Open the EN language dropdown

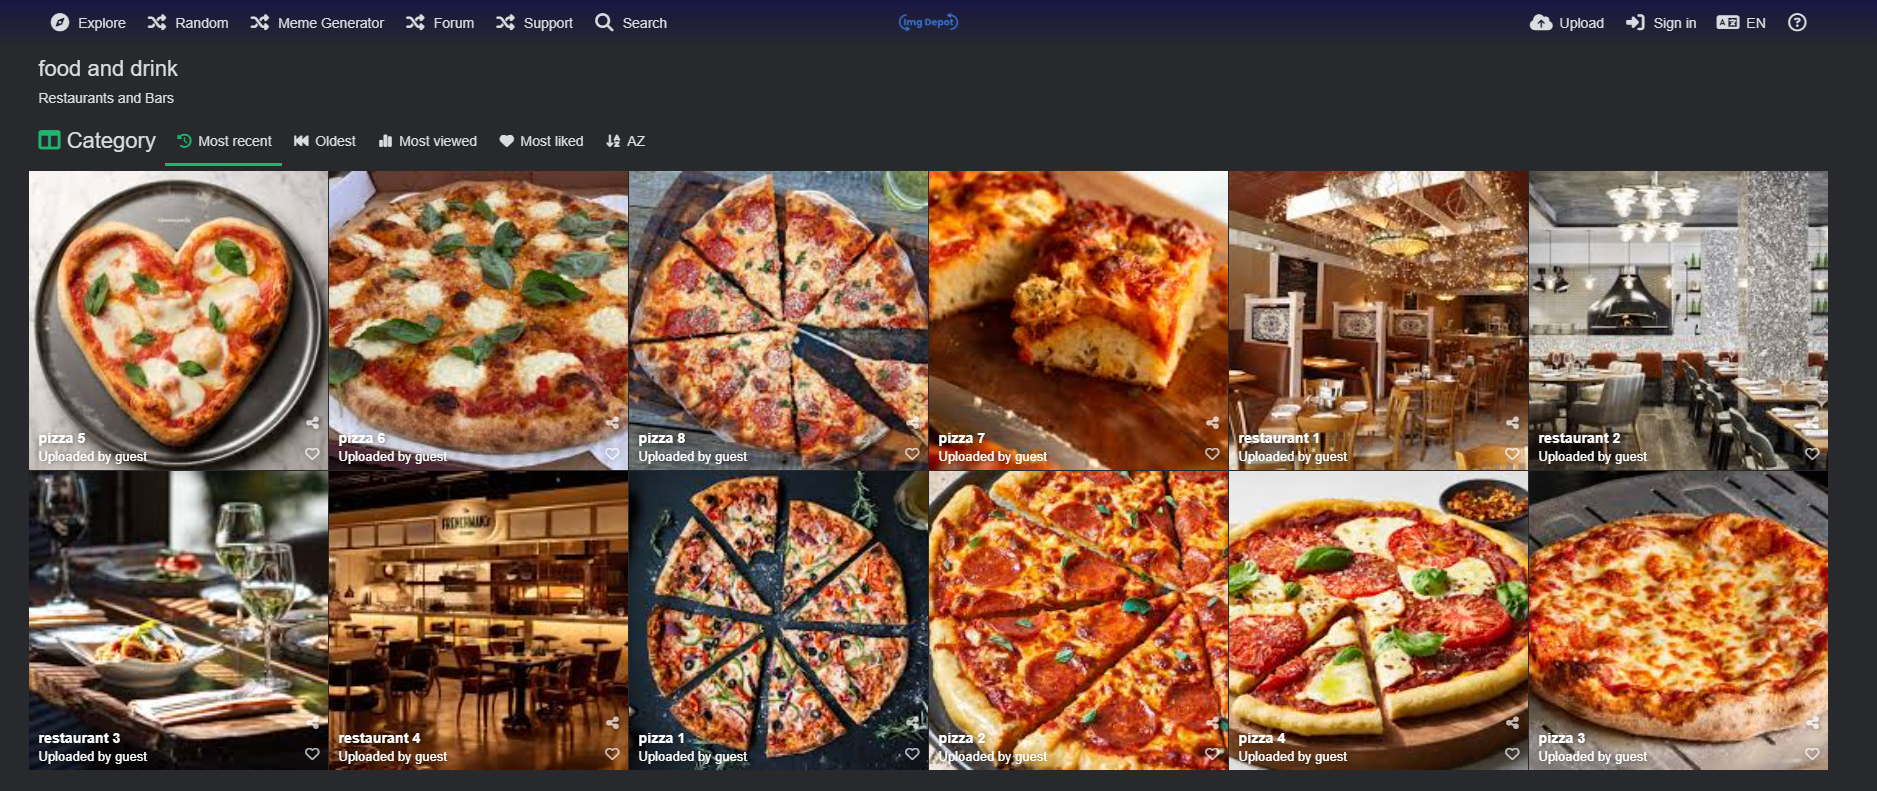coord(1741,22)
